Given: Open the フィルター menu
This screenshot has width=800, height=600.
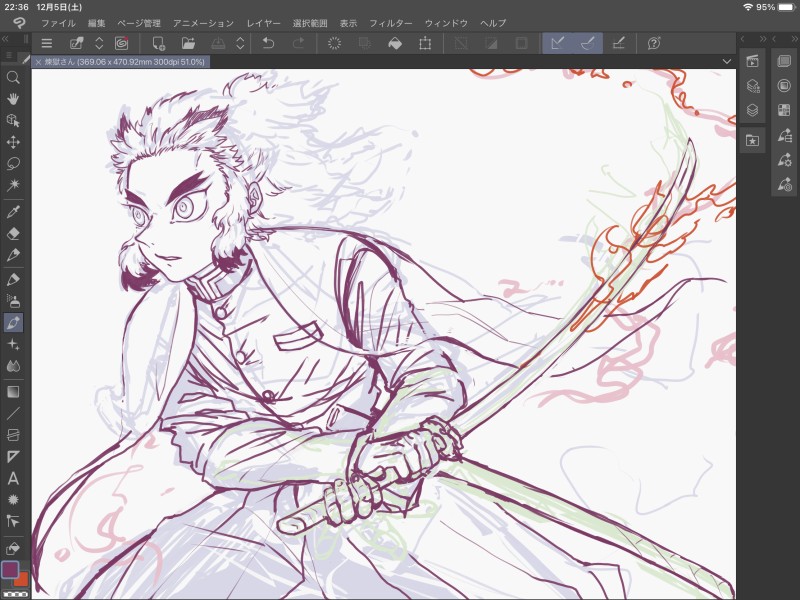Looking at the screenshot, I should pyautogui.click(x=390, y=23).
